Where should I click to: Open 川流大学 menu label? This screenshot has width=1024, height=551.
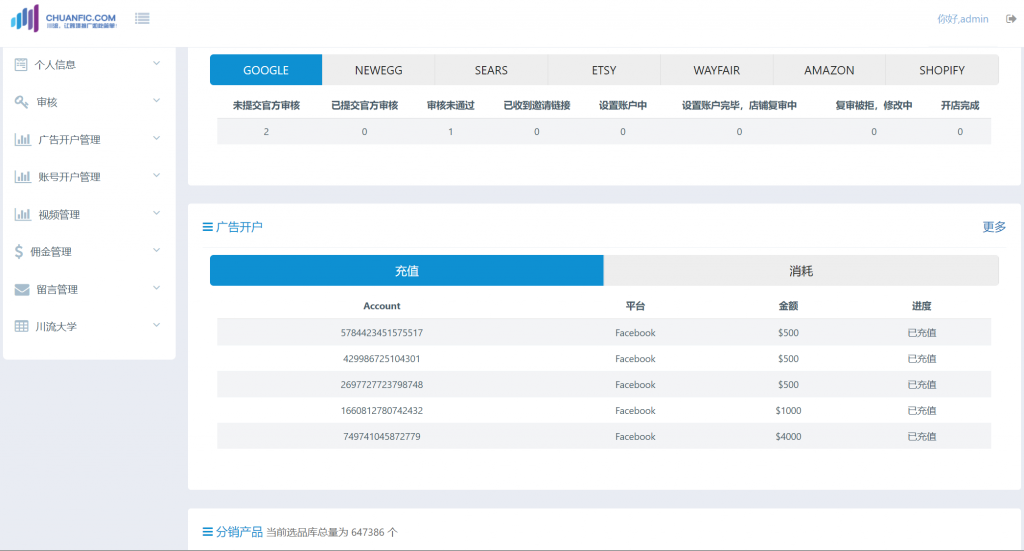point(56,326)
